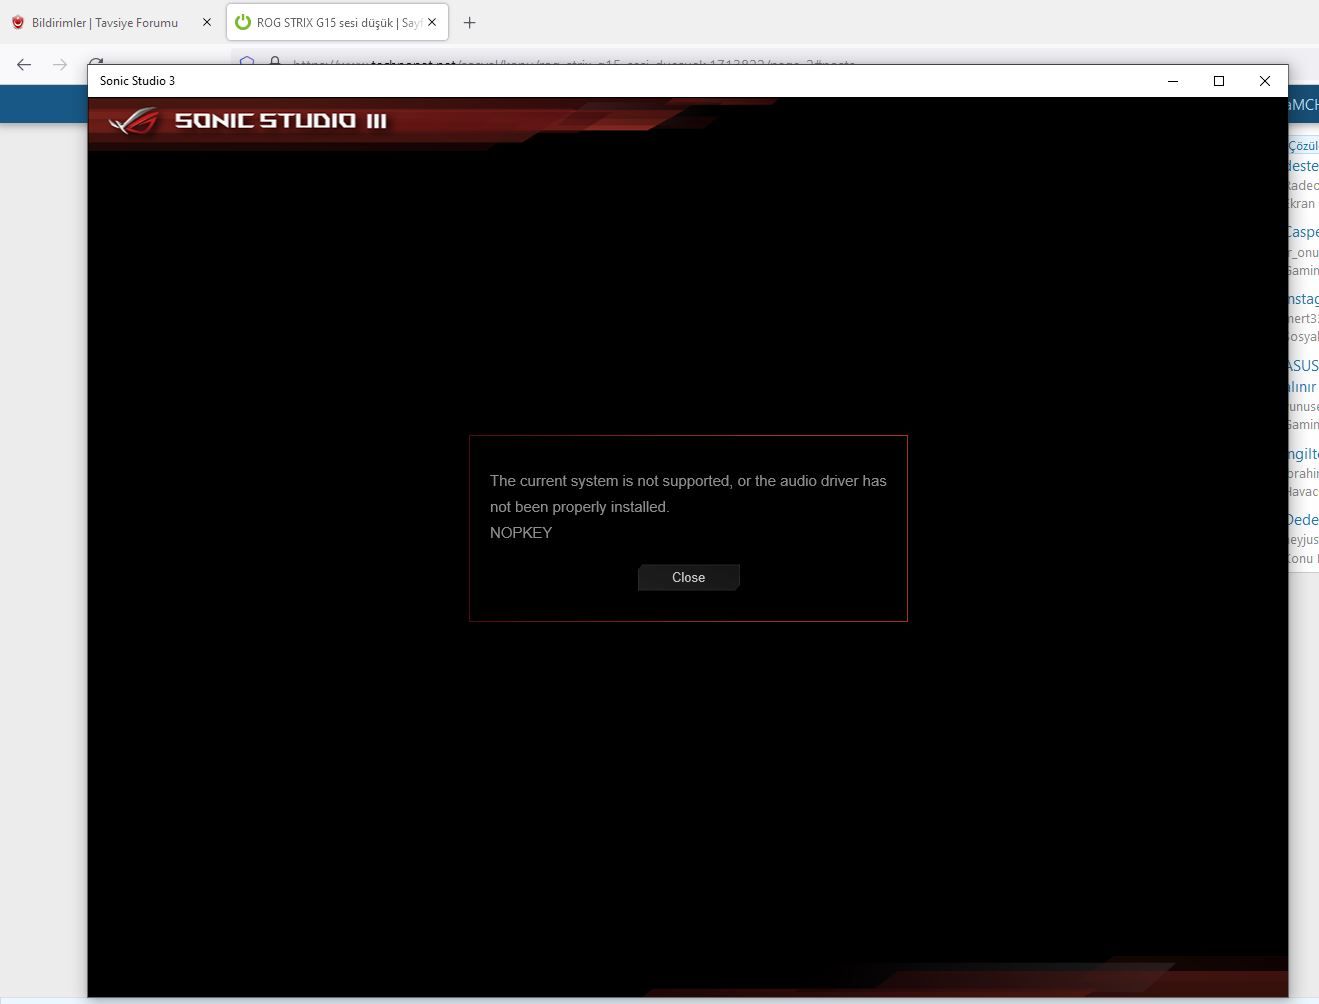The height and width of the screenshot is (1004, 1319).
Task: Maximize the Sonic Studio 3 window
Action: point(1219,81)
